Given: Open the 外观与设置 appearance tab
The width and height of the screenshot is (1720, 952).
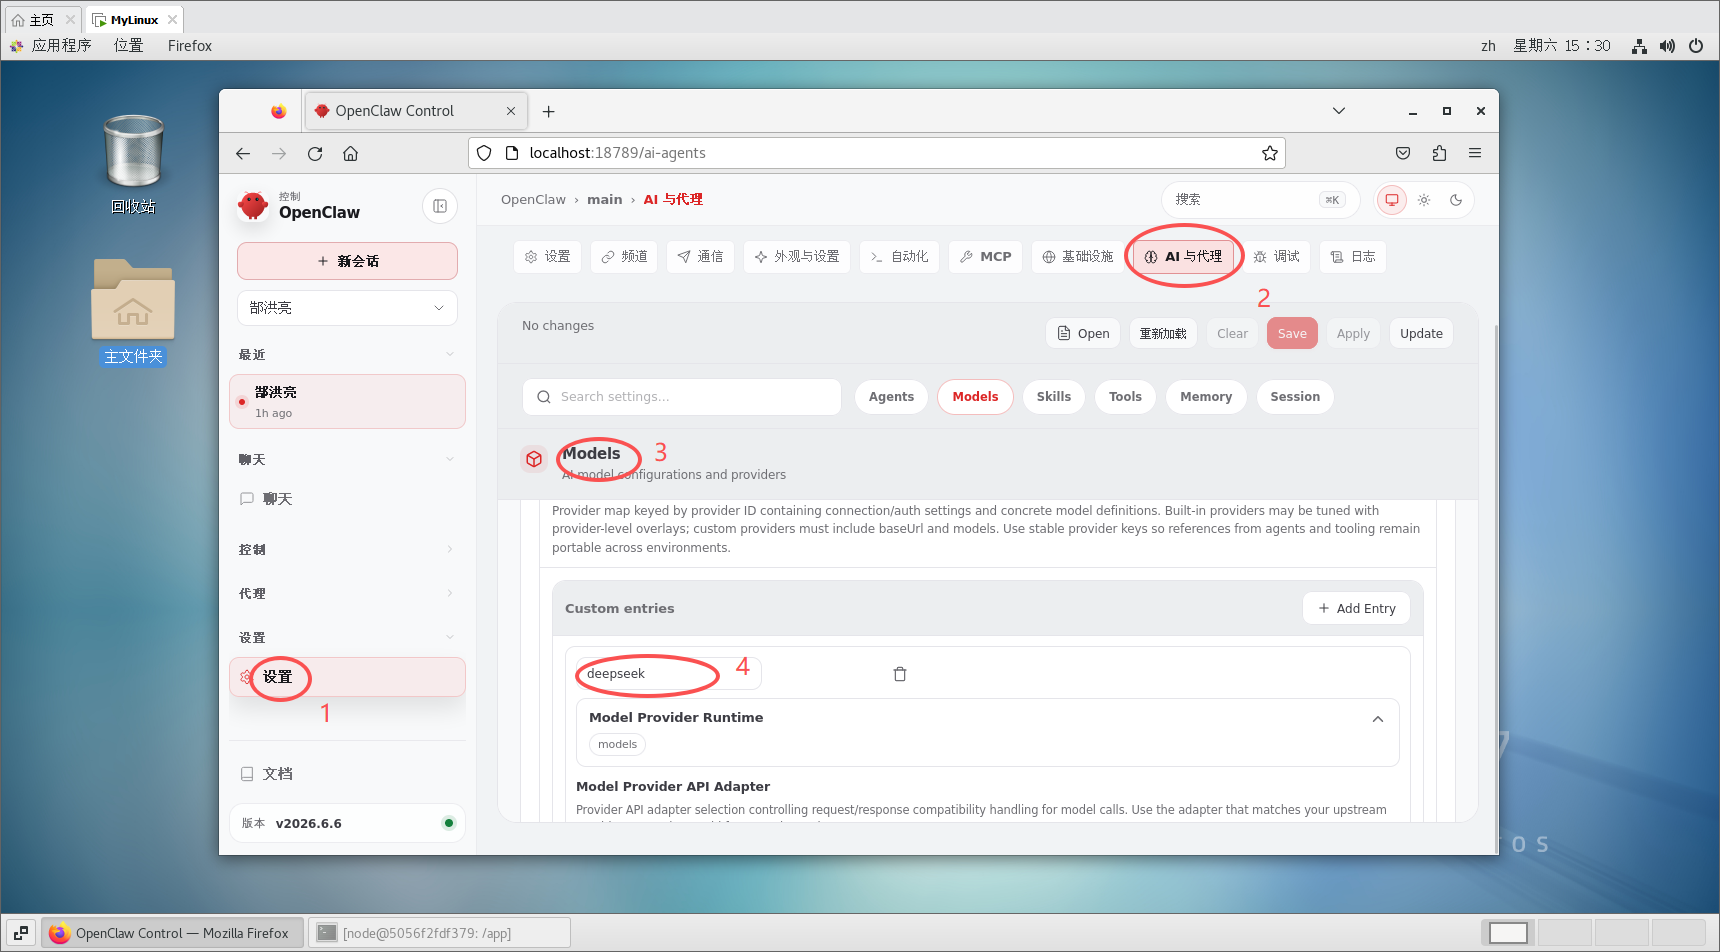Looking at the screenshot, I should (797, 257).
